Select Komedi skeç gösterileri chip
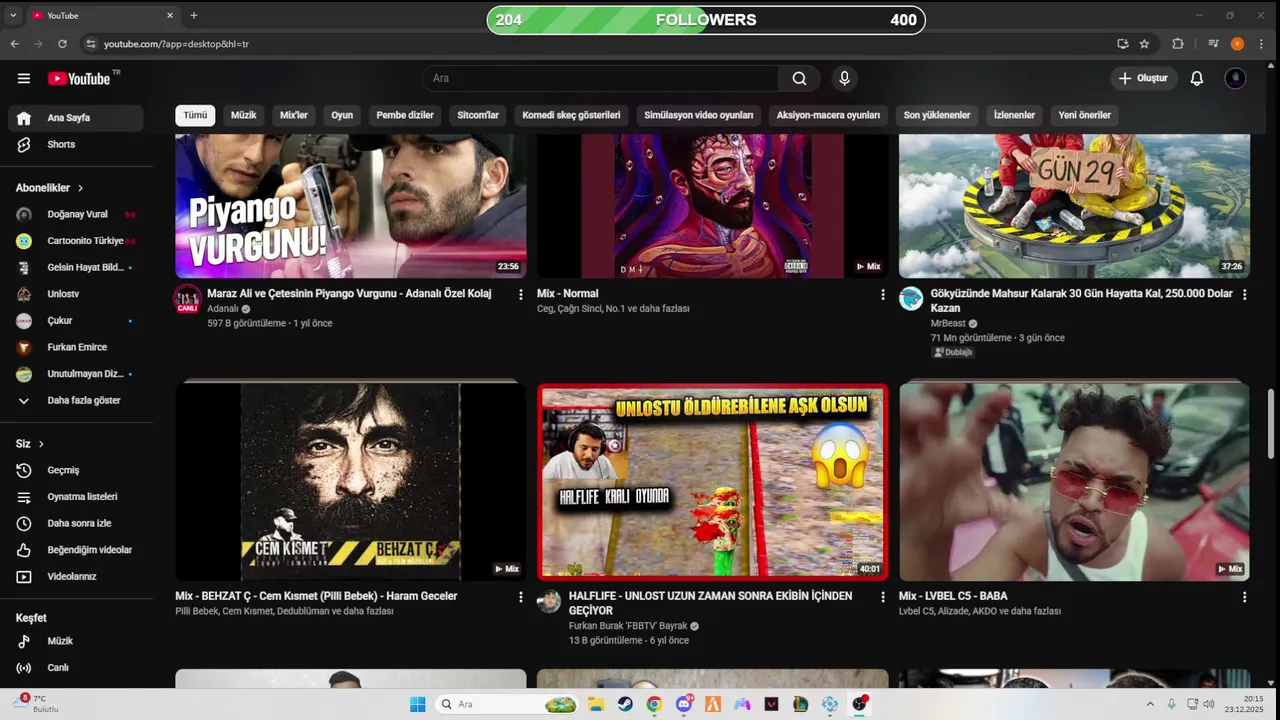 pyautogui.click(x=571, y=115)
